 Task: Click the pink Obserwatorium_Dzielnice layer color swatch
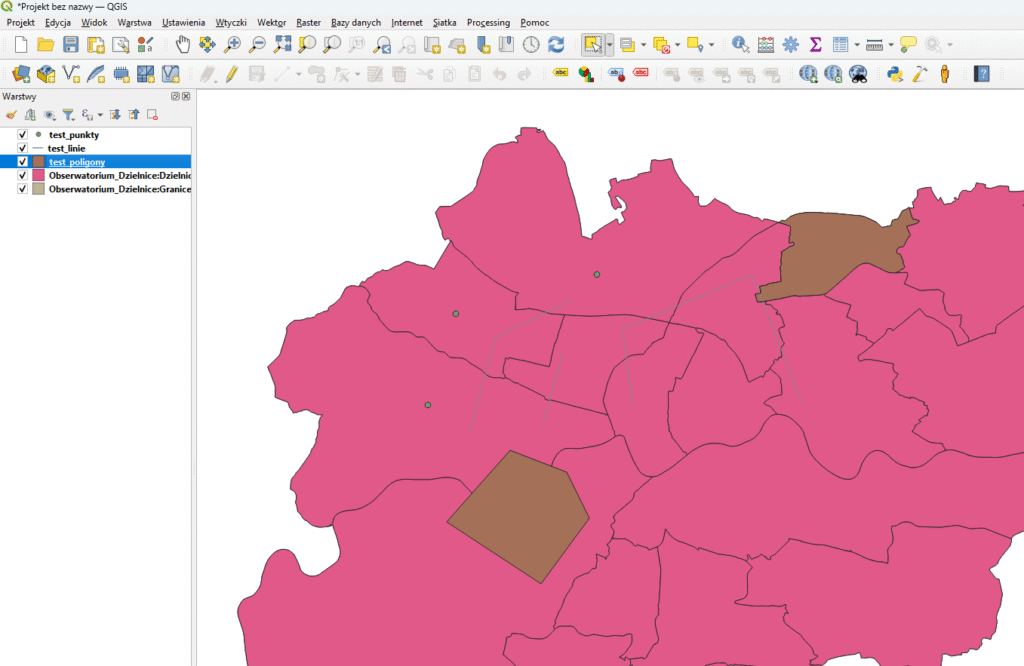click(x=39, y=175)
